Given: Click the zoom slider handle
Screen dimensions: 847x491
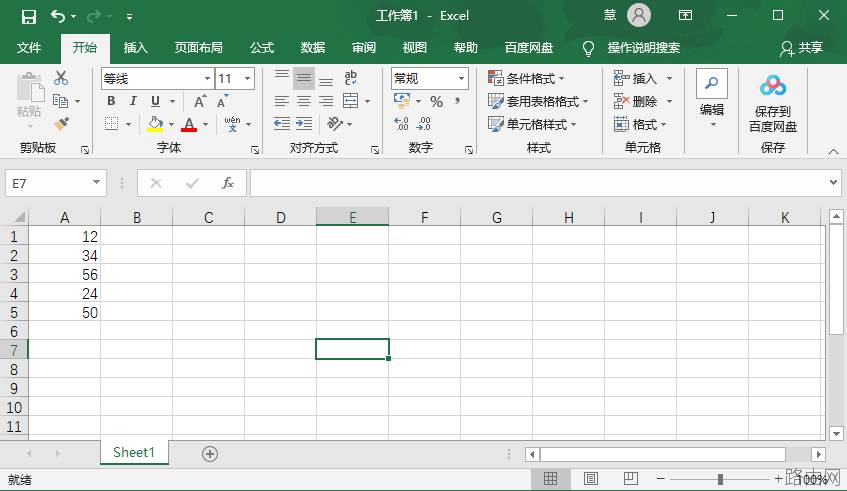Looking at the screenshot, I should click(720, 479).
